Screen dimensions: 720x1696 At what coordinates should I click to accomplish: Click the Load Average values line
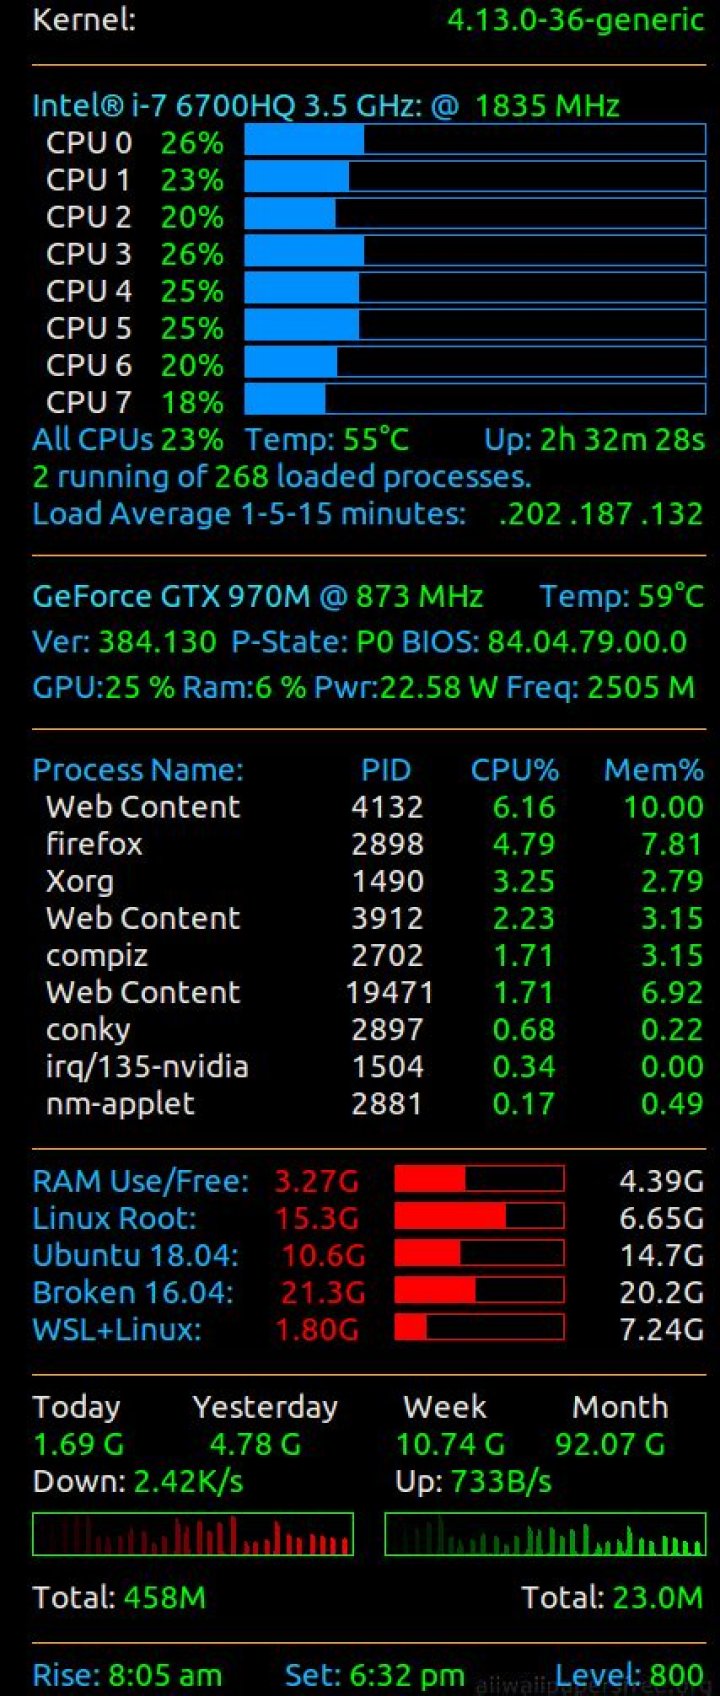[x=368, y=513]
